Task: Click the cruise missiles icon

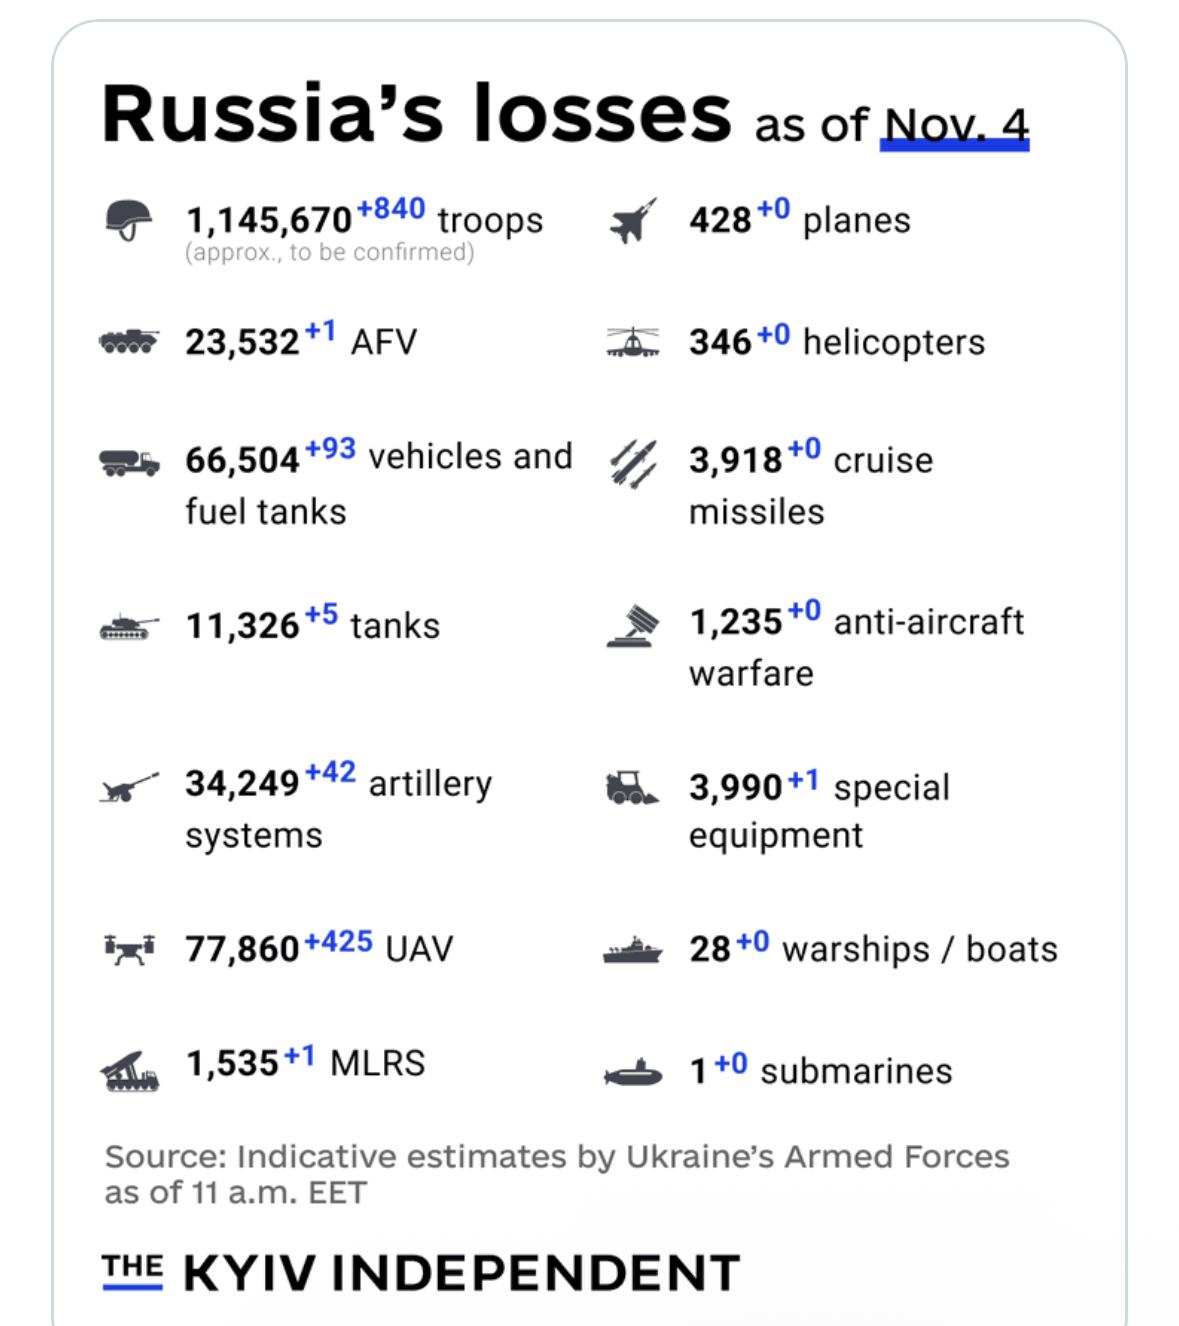Action: [633, 462]
